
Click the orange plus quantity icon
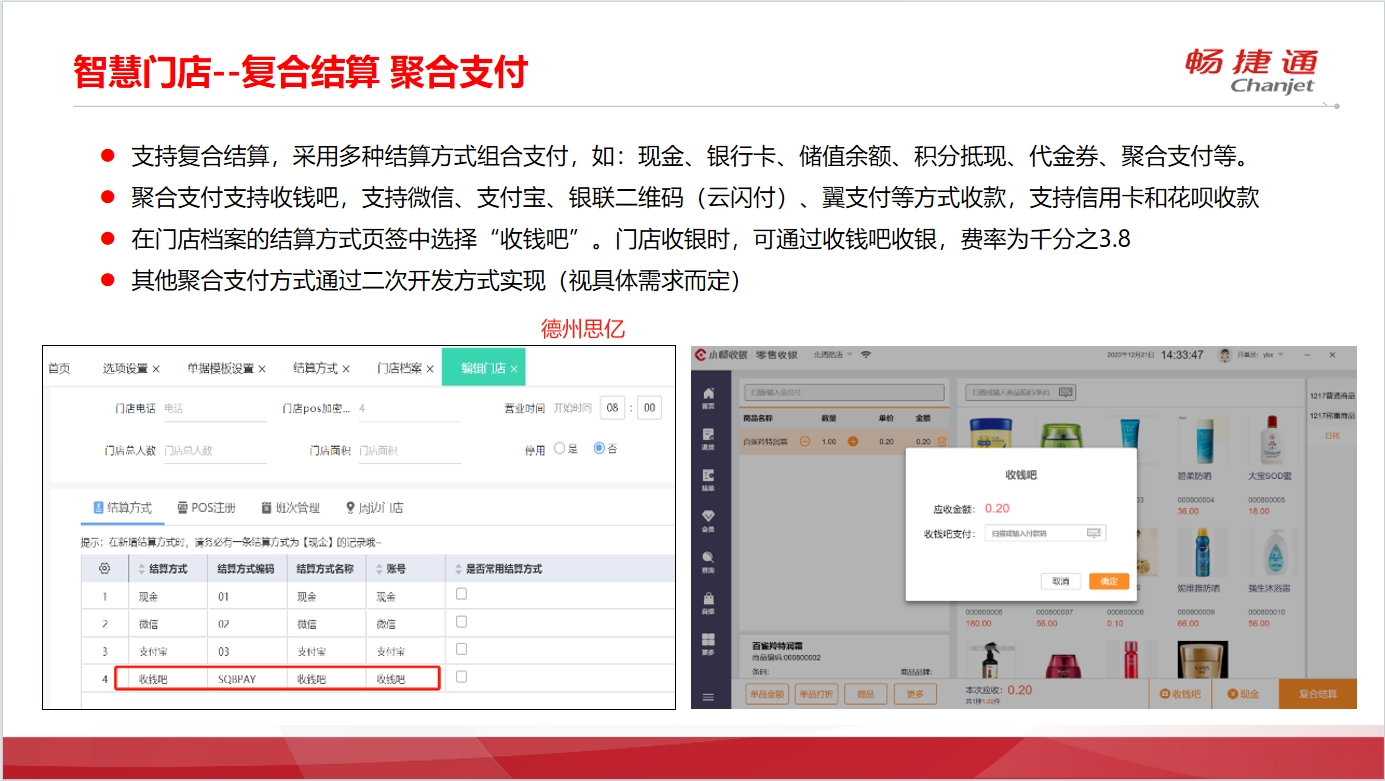[x=853, y=441]
